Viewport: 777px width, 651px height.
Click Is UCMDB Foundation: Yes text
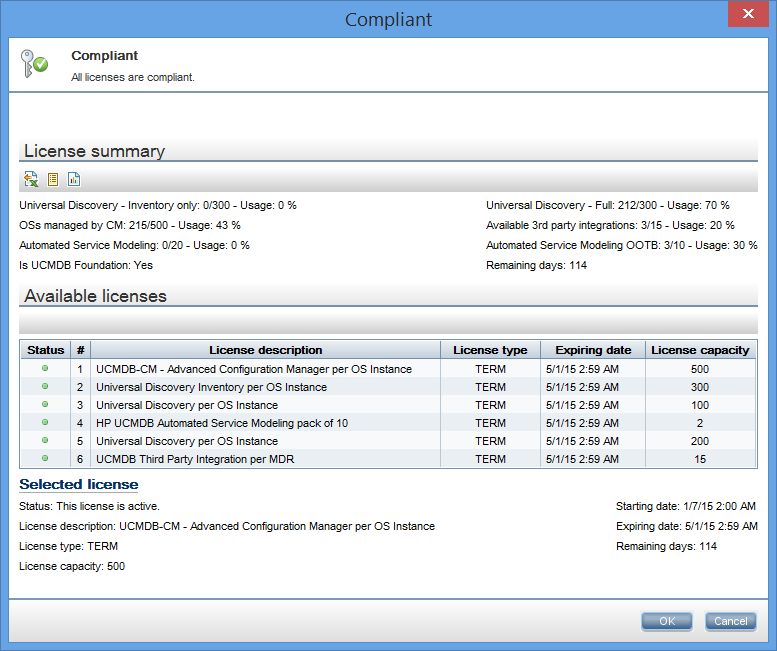coord(86,265)
